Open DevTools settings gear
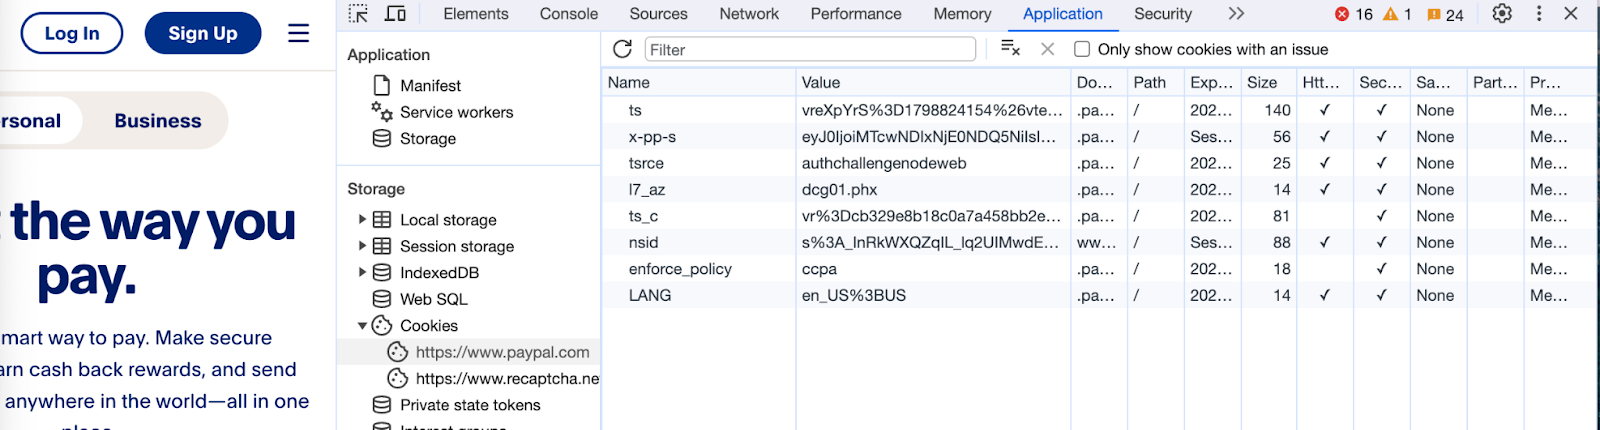The image size is (1600, 430). pyautogui.click(x=1502, y=14)
